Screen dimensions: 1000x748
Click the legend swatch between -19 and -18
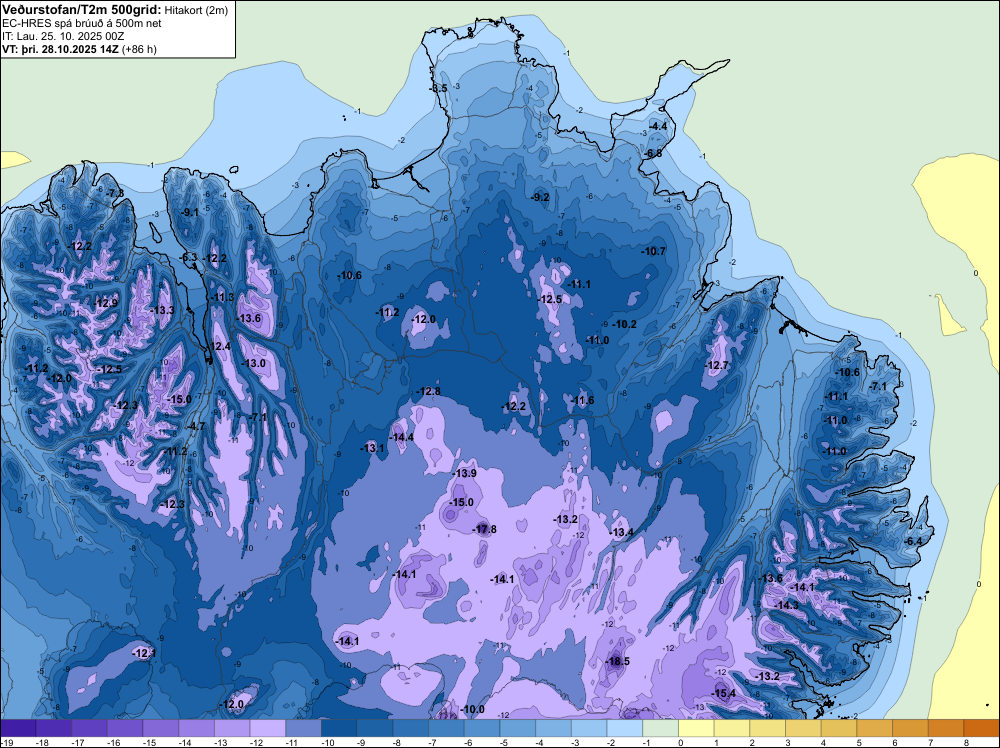(18, 728)
